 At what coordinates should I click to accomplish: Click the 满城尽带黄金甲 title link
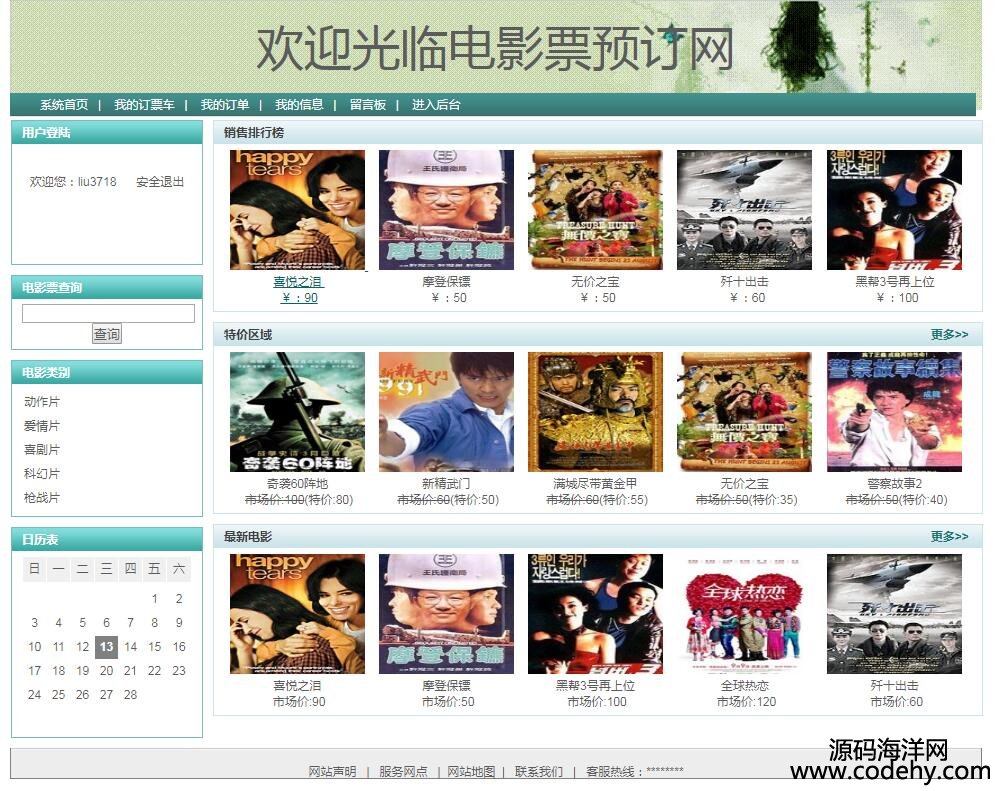click(x=595, y=484)
